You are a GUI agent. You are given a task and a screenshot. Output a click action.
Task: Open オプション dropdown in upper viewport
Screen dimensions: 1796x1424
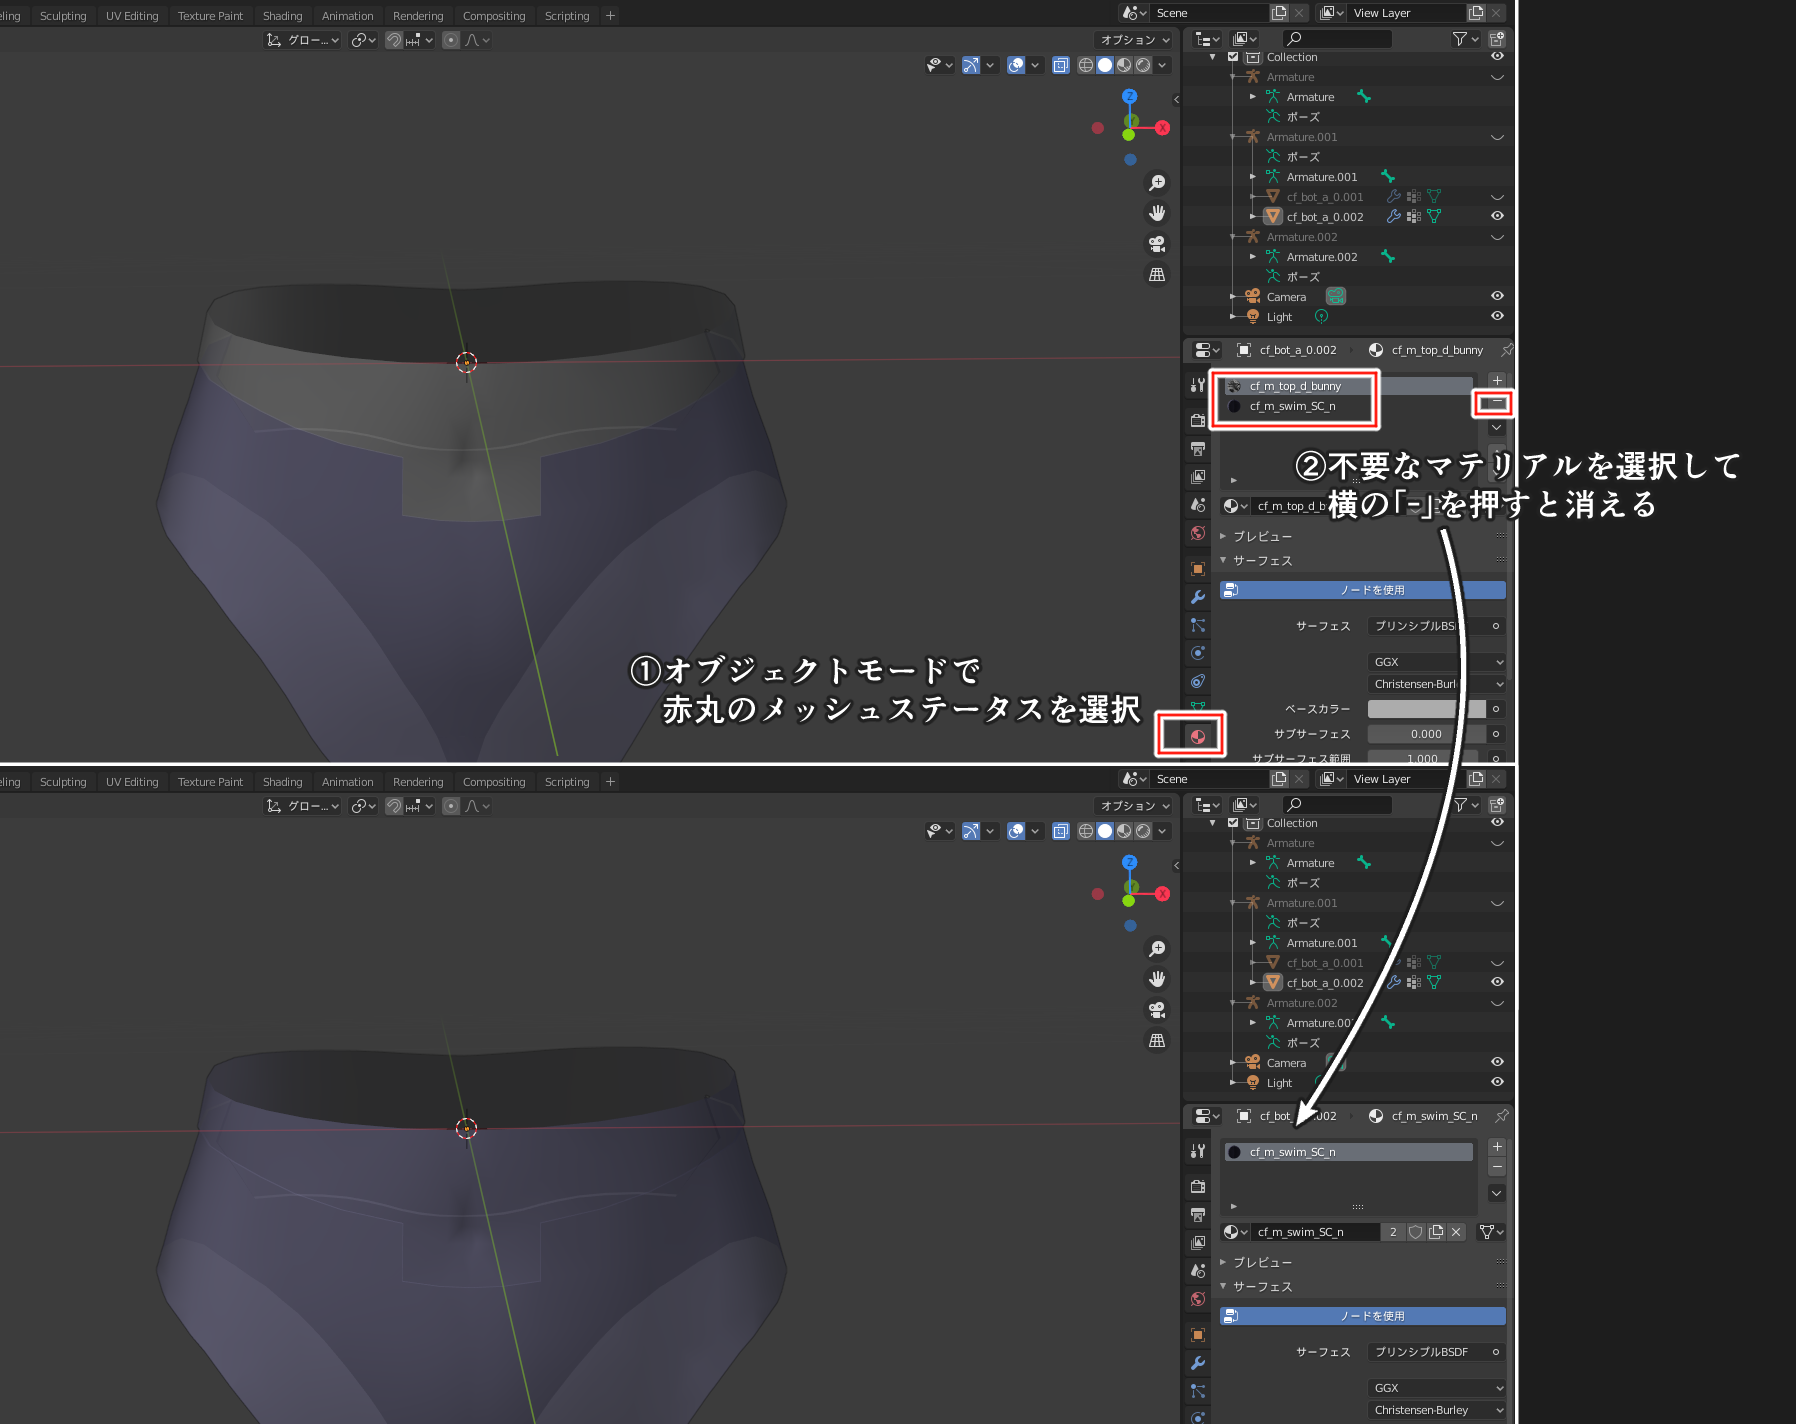pyautogui.click(x=1134, y=40)
